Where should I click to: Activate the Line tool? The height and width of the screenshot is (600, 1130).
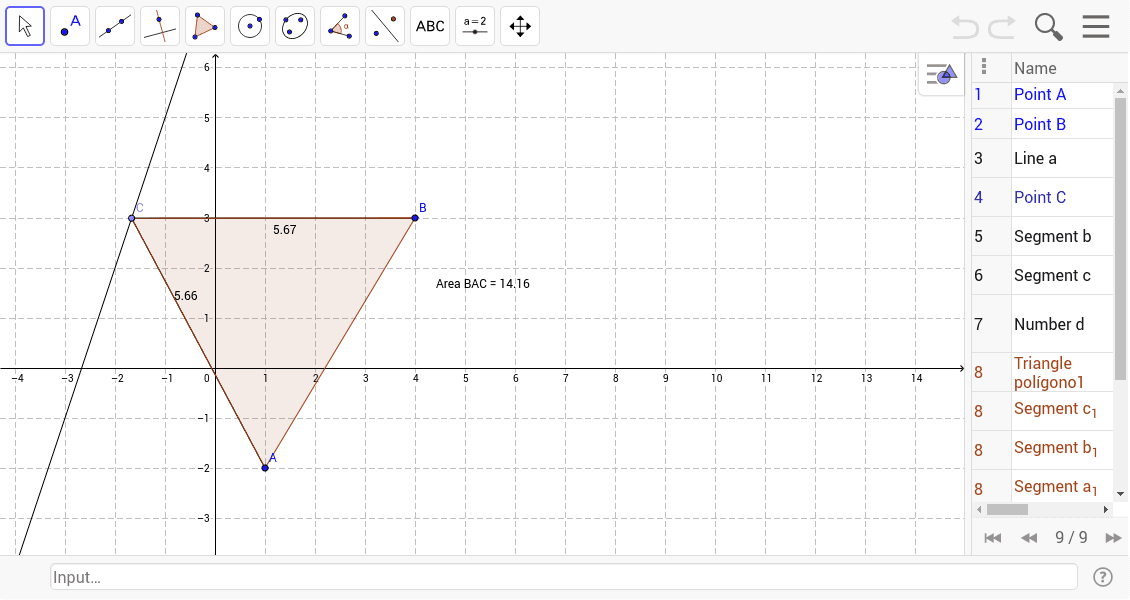[x=114, y=25]
